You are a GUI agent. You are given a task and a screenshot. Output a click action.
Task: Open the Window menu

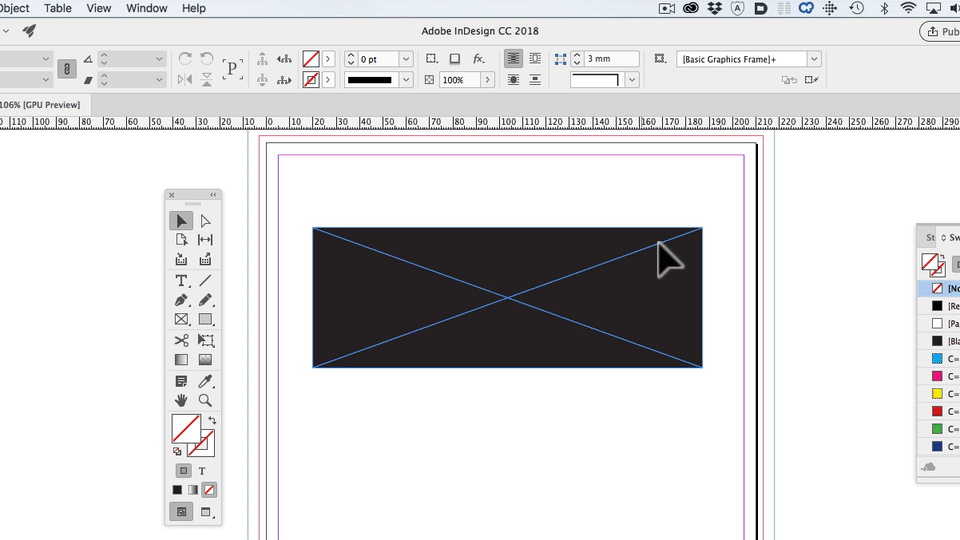[146, 9]
